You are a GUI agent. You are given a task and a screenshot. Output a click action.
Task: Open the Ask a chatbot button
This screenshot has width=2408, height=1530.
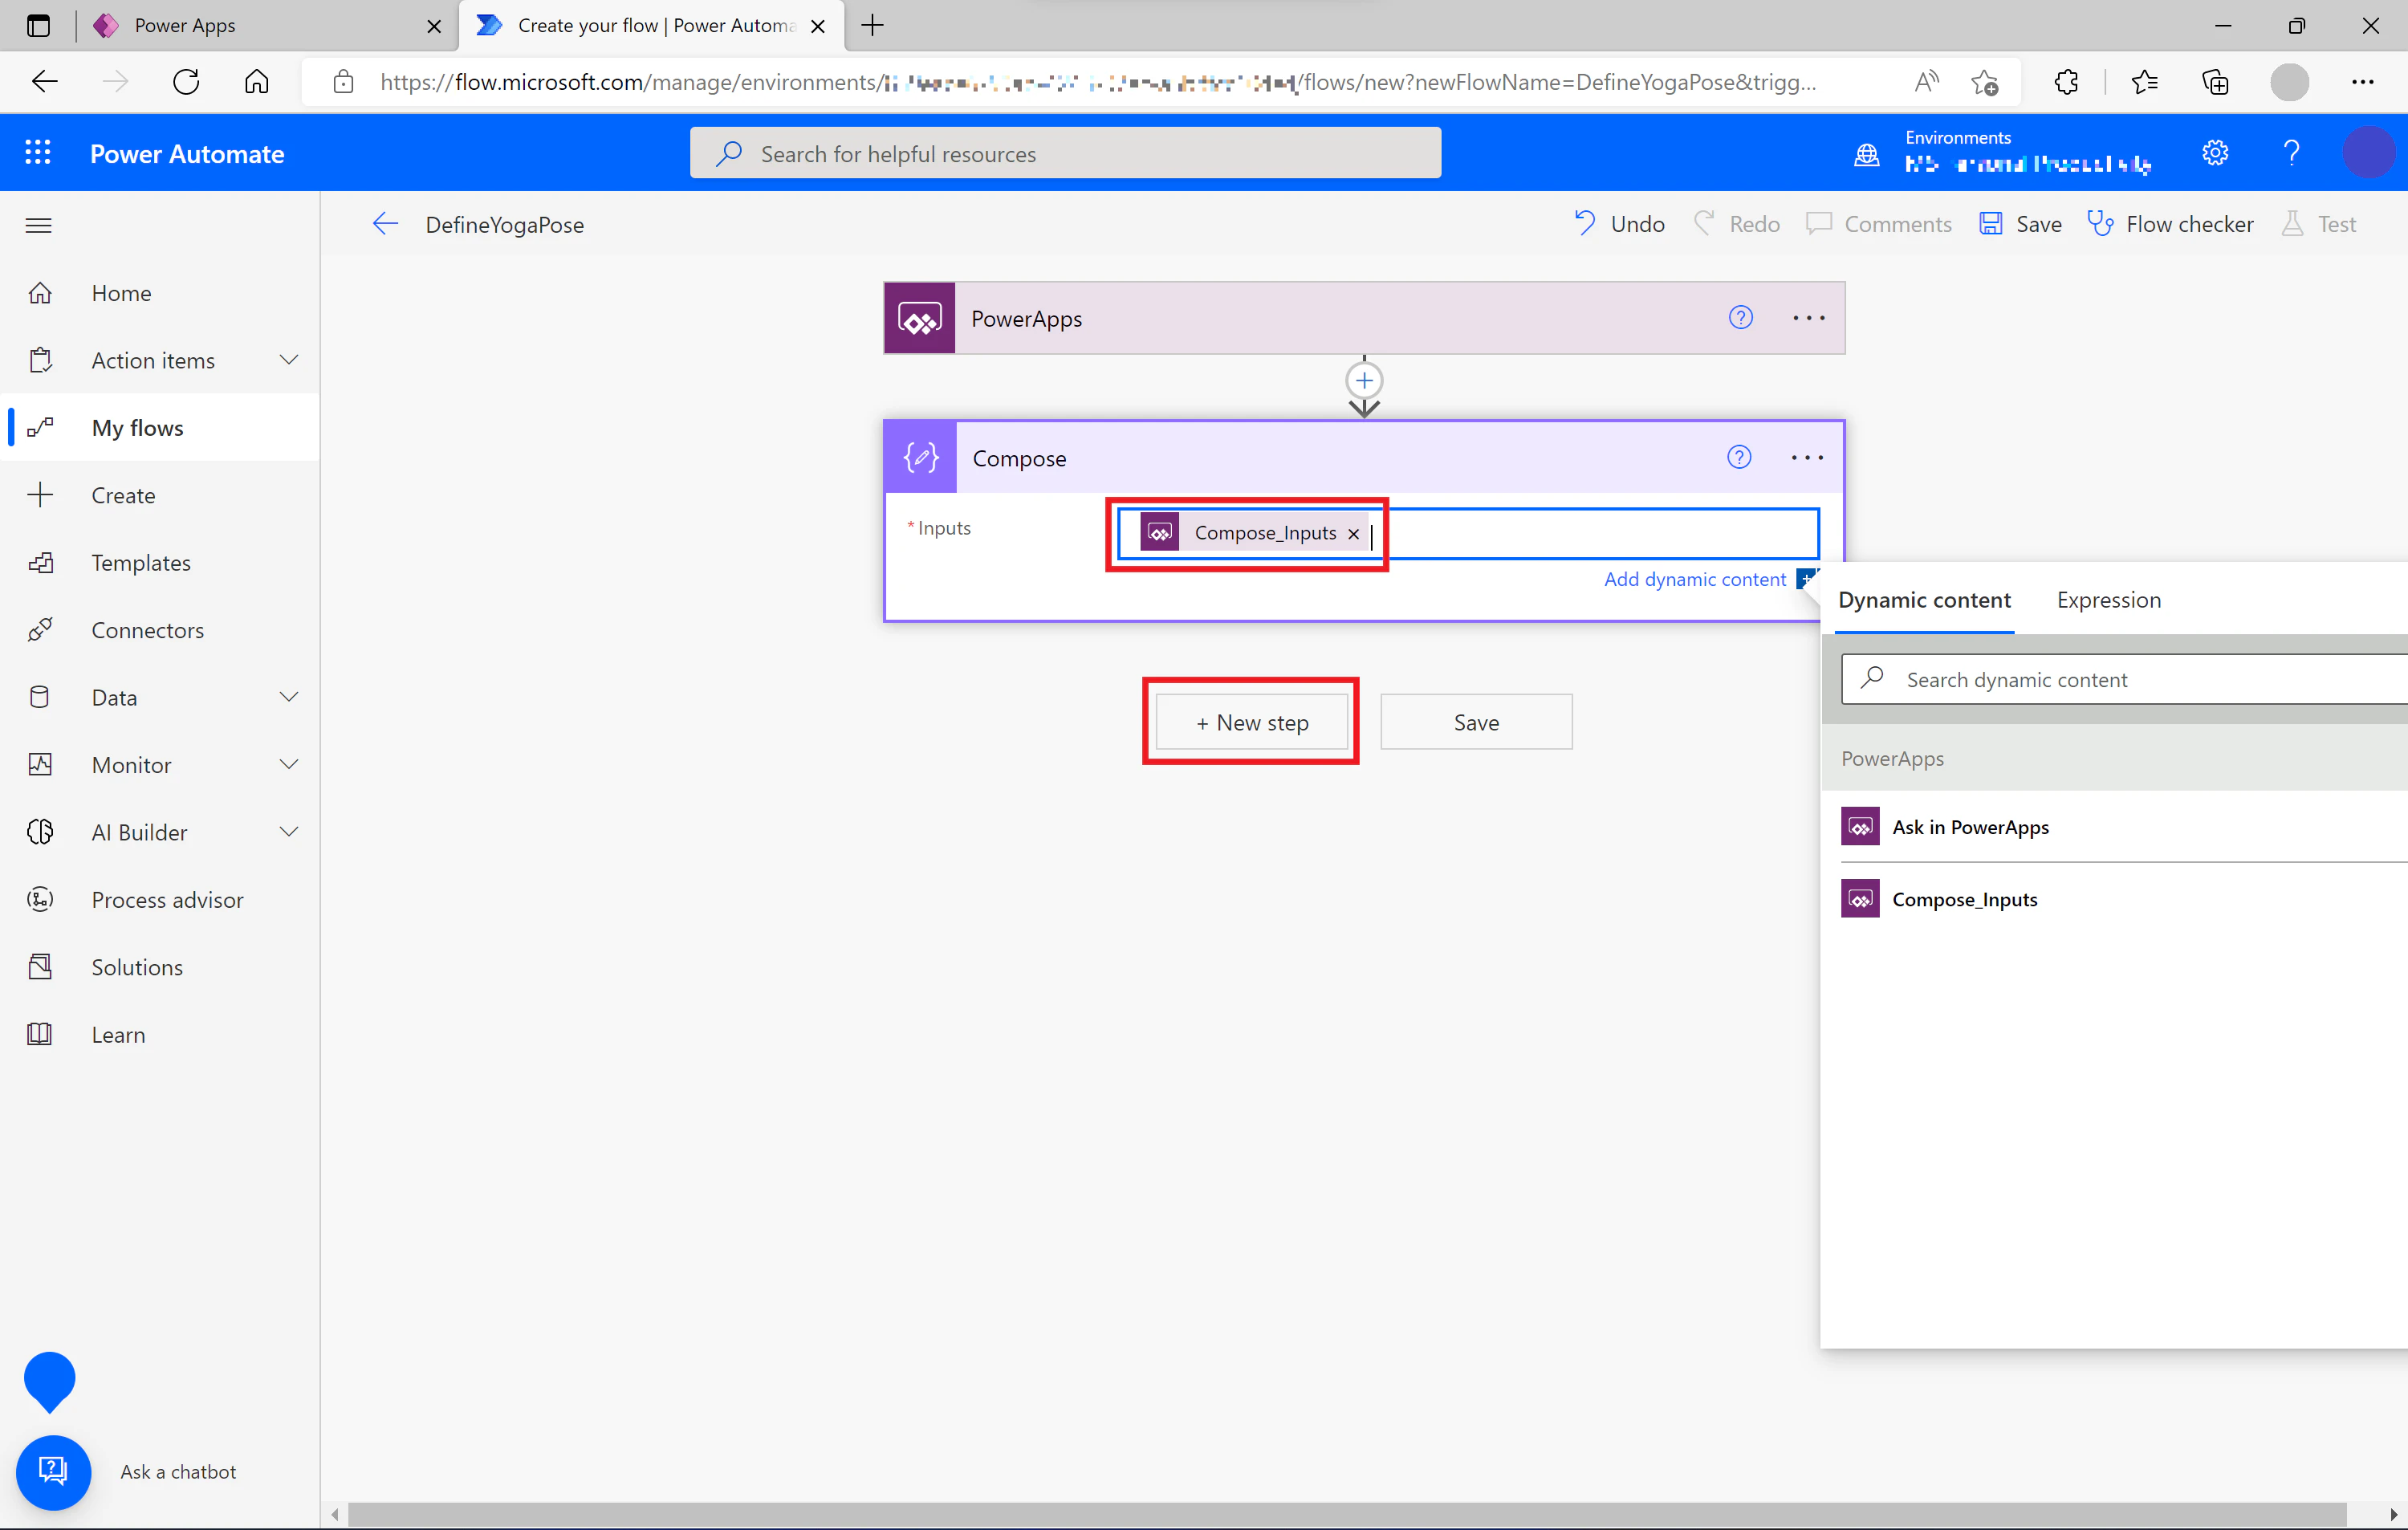53,1471
